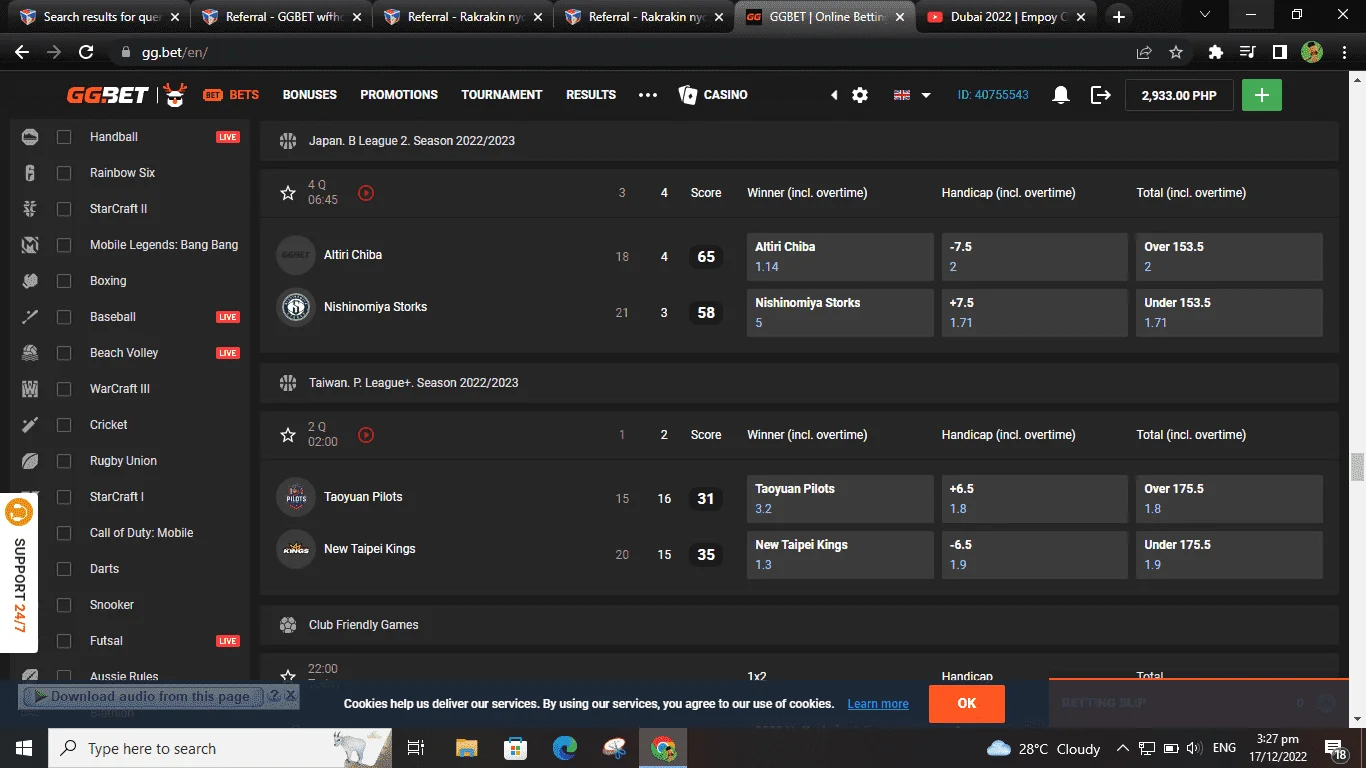Watch live stream of Taoyuan Pilots match
1366x768 pixels.
click(366, 435)
